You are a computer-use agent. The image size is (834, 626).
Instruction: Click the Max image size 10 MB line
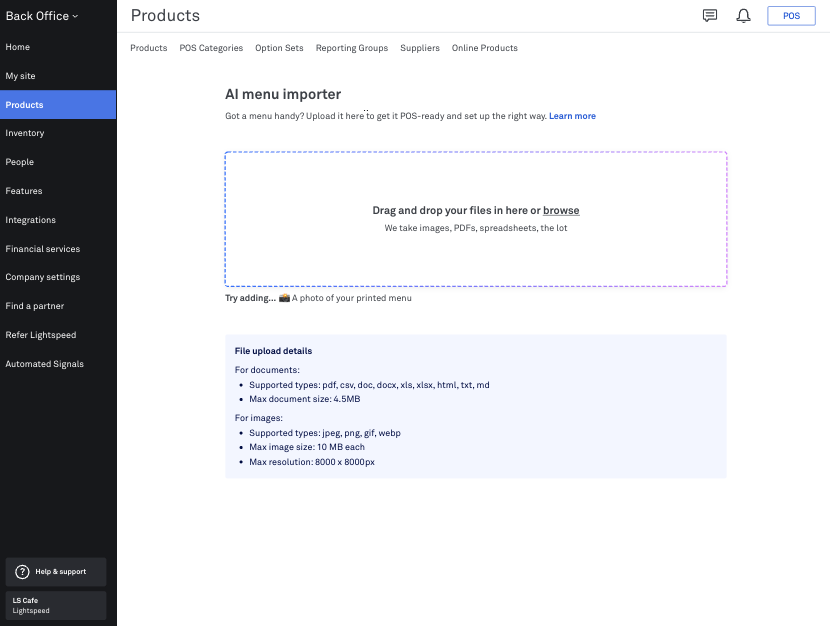click(x=307, y=447)
